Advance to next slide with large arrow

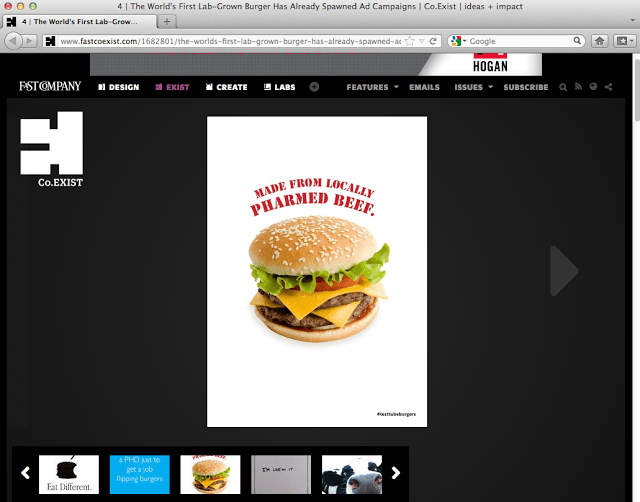click(564, 270)
